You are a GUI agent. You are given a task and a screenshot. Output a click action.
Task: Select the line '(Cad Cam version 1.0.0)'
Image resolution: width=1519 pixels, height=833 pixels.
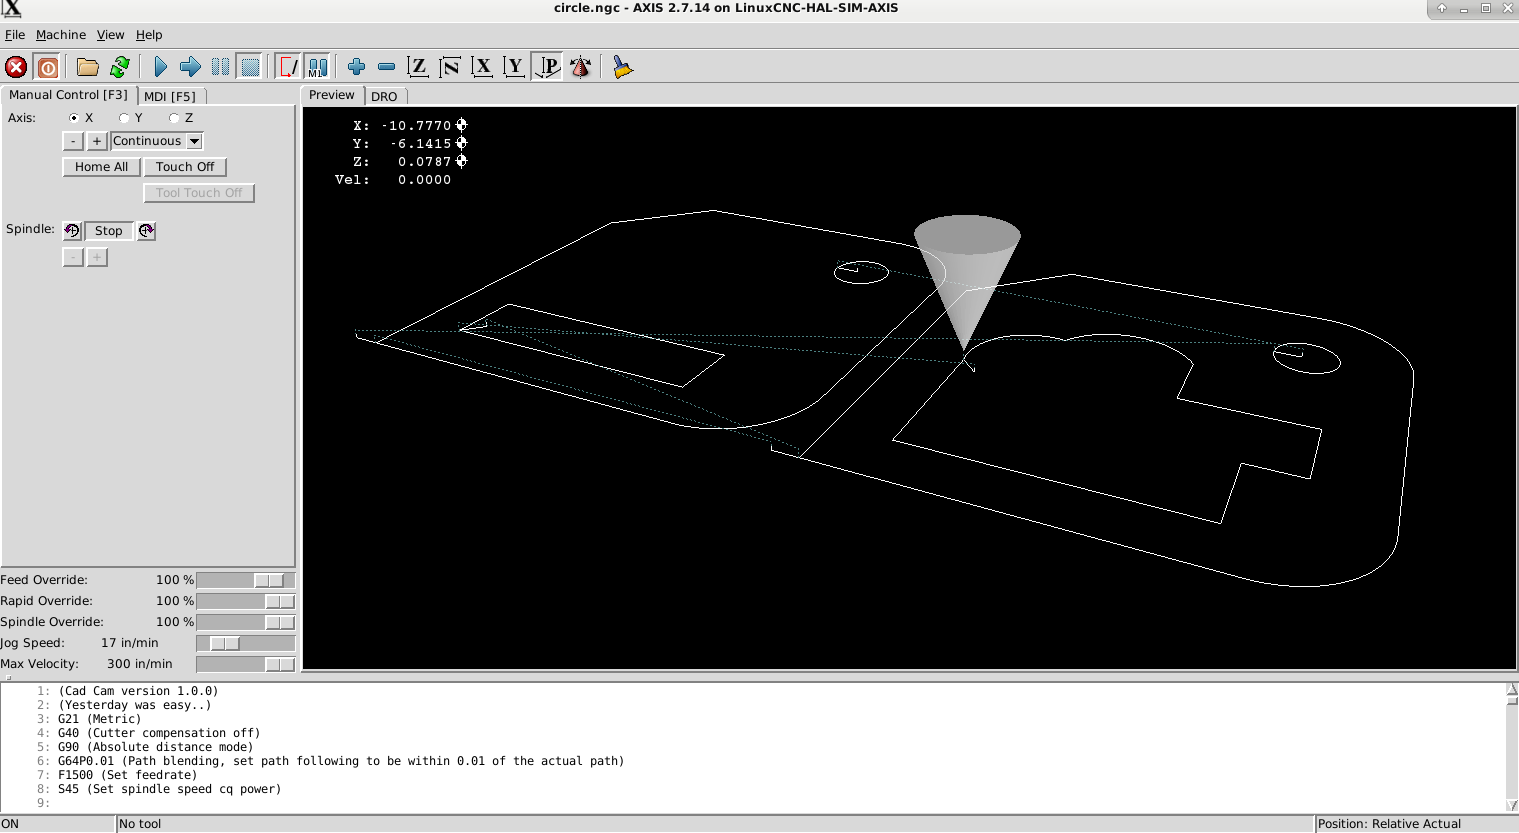(137, 691)
